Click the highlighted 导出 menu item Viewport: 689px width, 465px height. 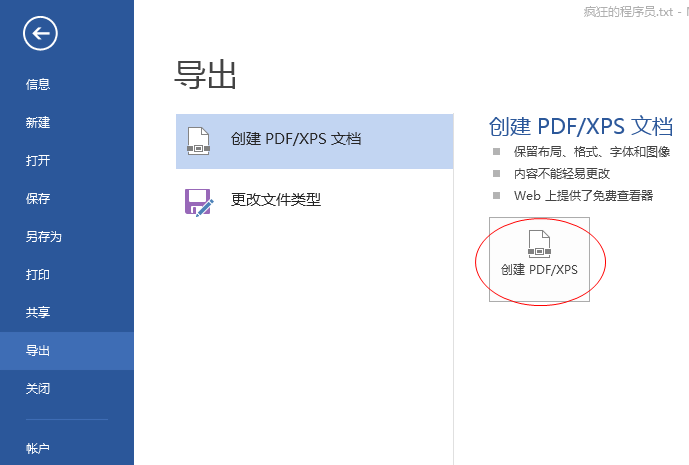coord(38,351)
